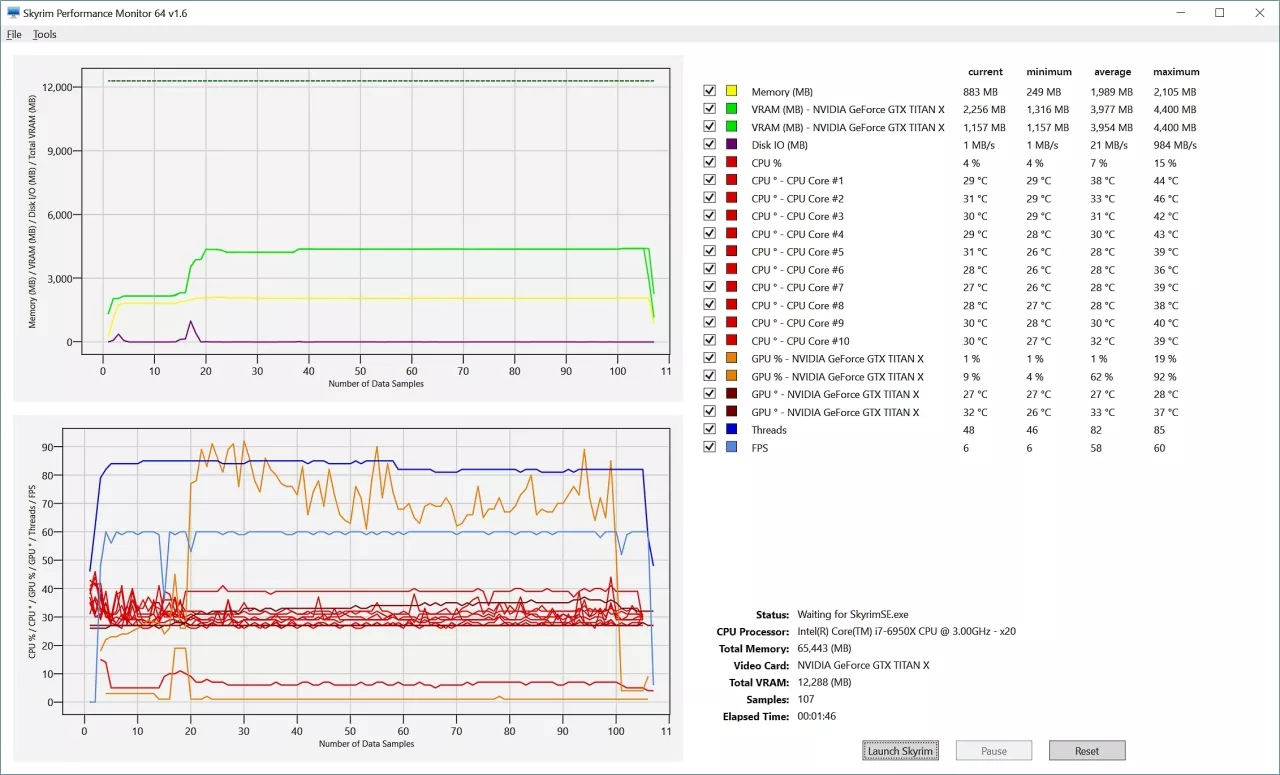Uncheck the CPU Core #10 checkbox
The image size is (1280, 775).
(710, 341)
